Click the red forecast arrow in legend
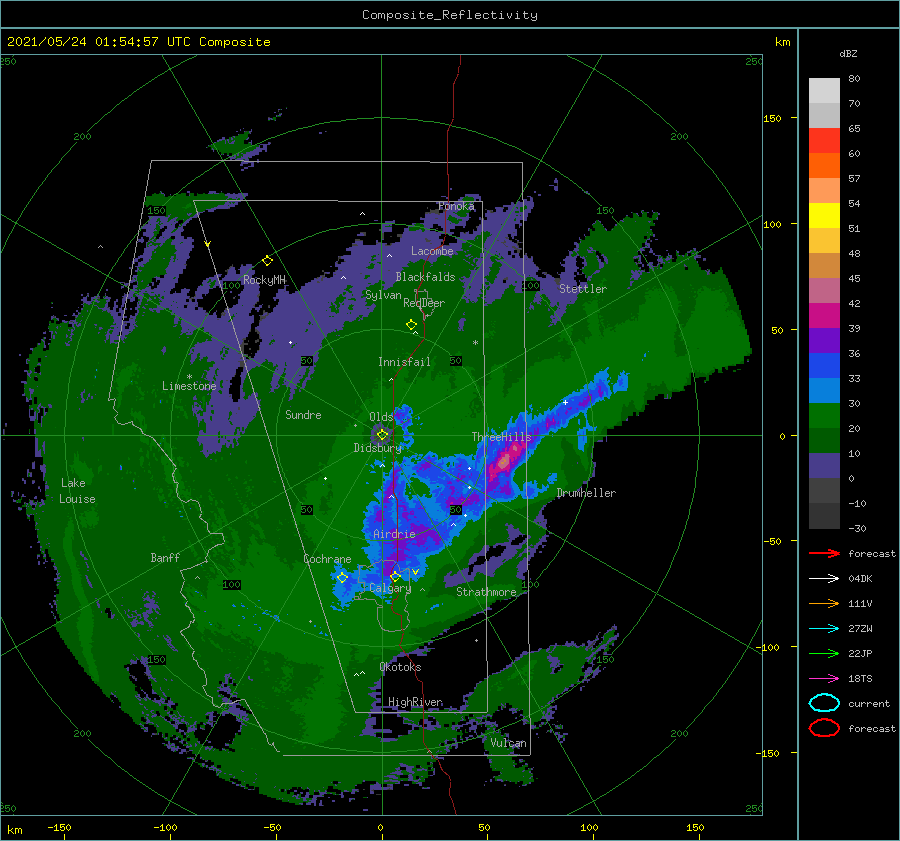 [x=824, y=553]
